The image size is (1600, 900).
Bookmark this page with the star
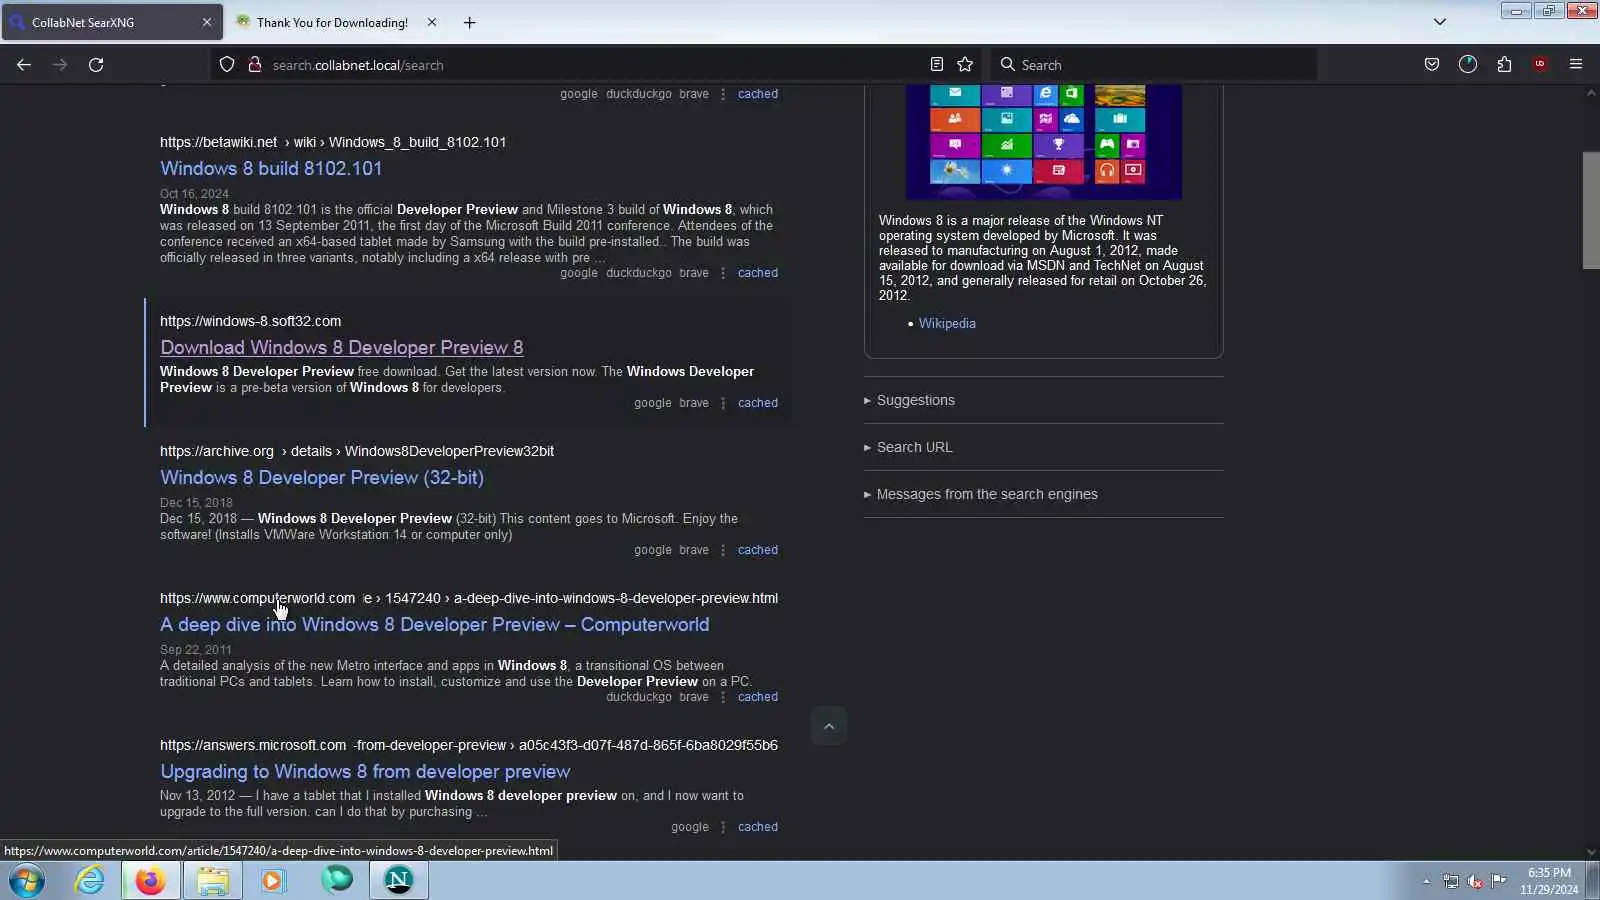coord(965,65)
